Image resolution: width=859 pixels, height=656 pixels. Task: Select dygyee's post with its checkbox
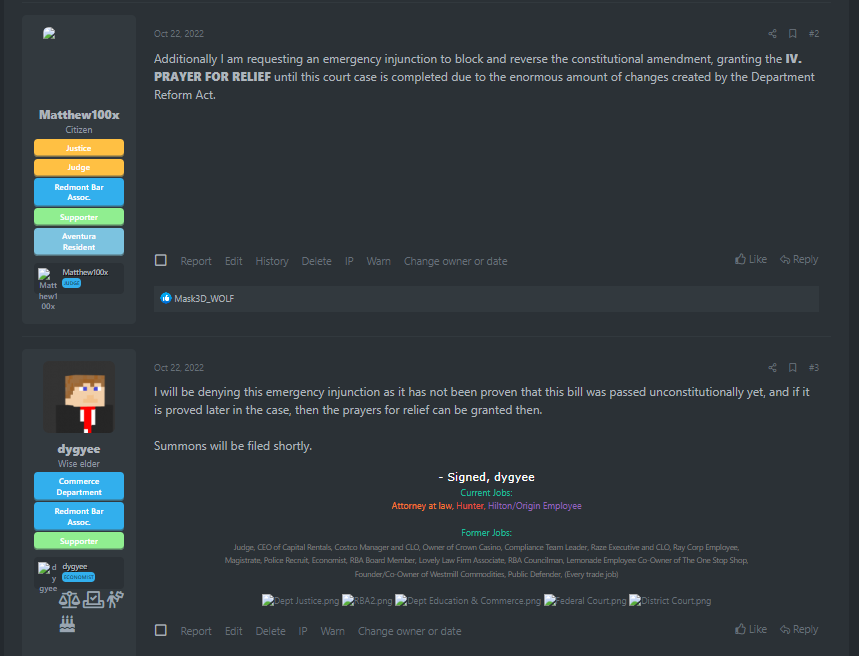coord(161,631)
